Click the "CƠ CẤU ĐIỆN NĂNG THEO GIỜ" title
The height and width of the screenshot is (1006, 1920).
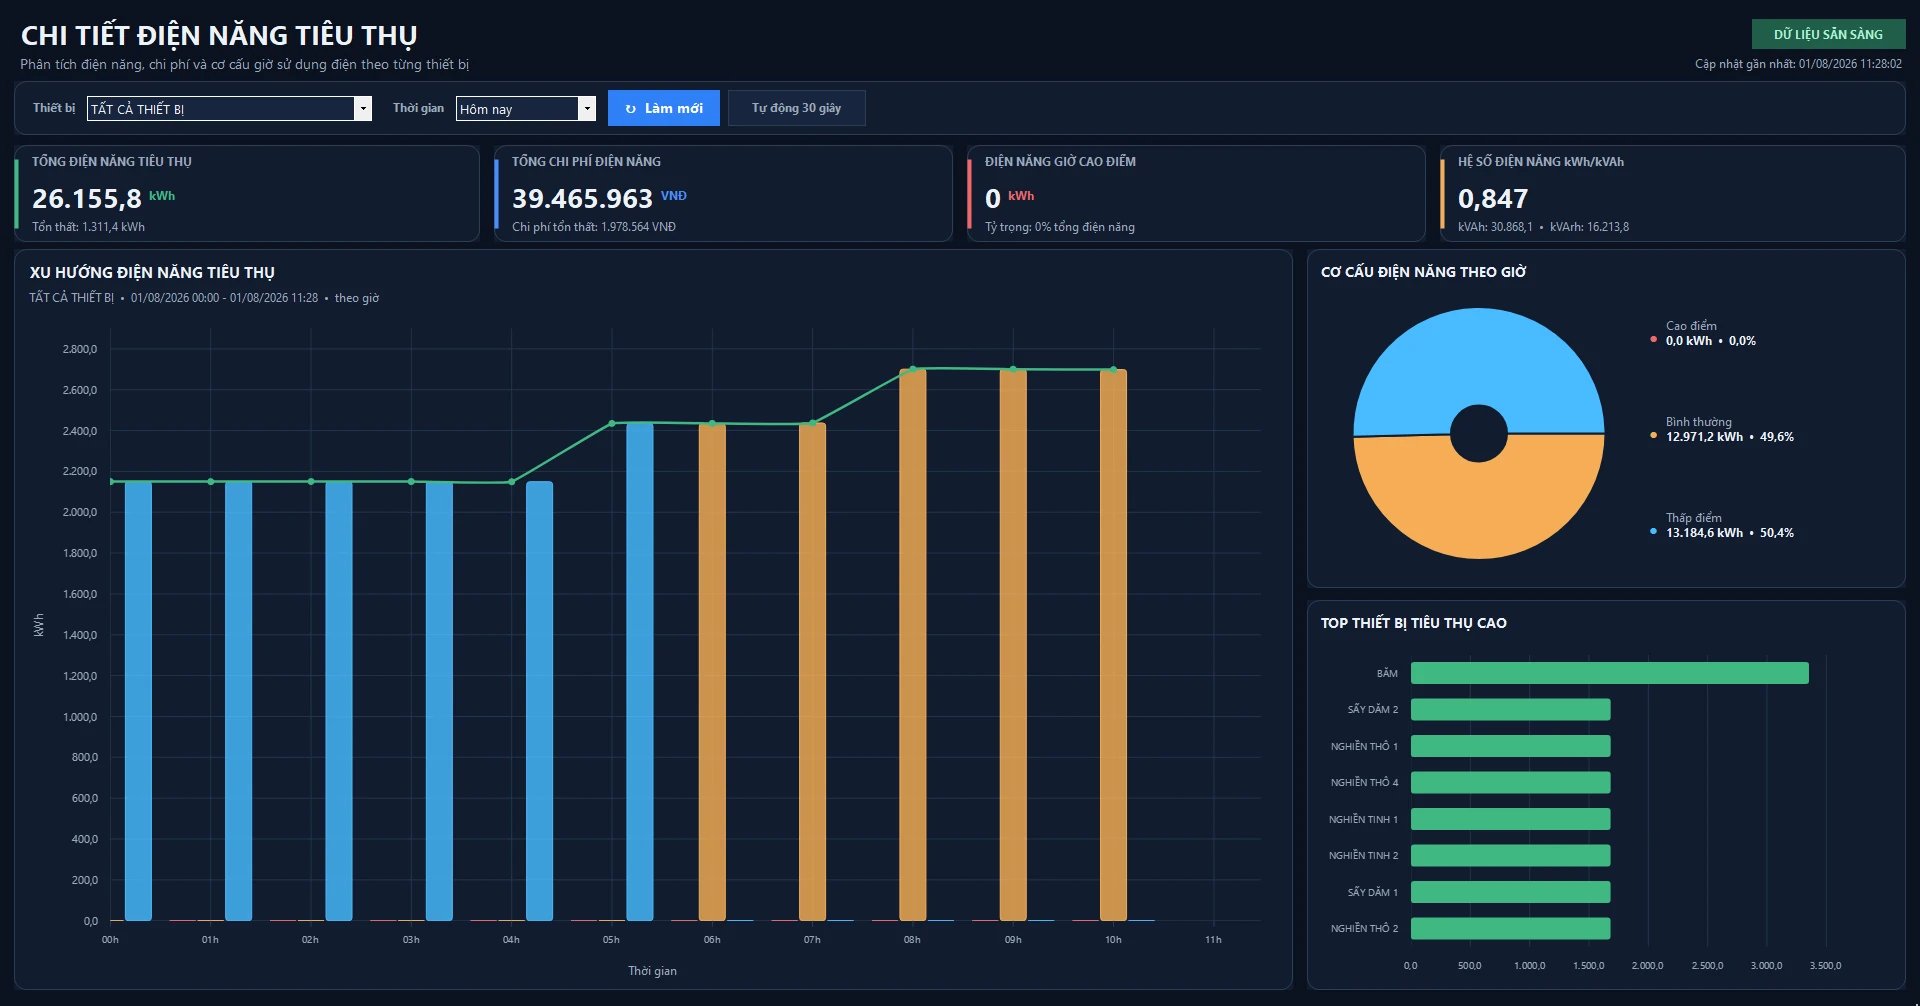click(1423, 272)
